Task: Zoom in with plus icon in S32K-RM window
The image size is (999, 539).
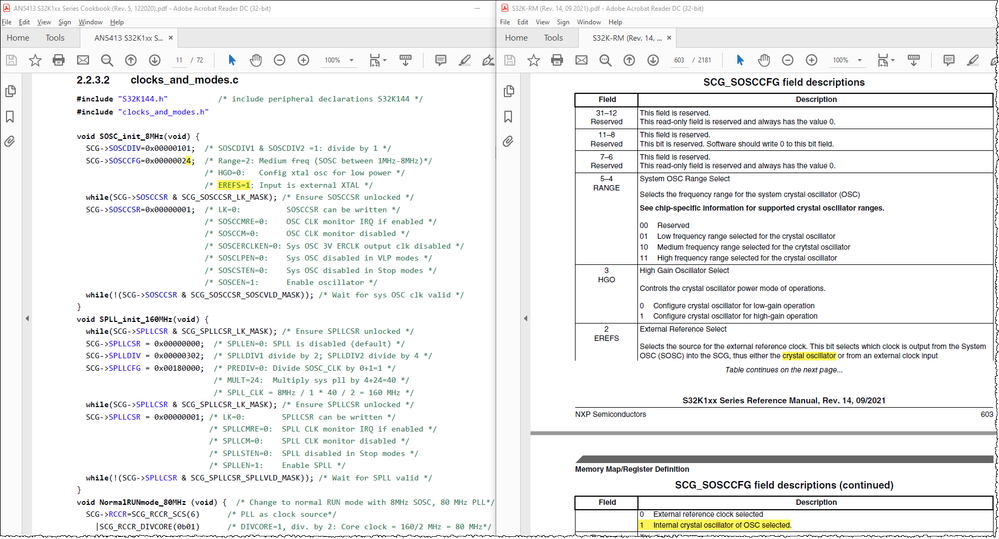Action: (x=812, y=60)
